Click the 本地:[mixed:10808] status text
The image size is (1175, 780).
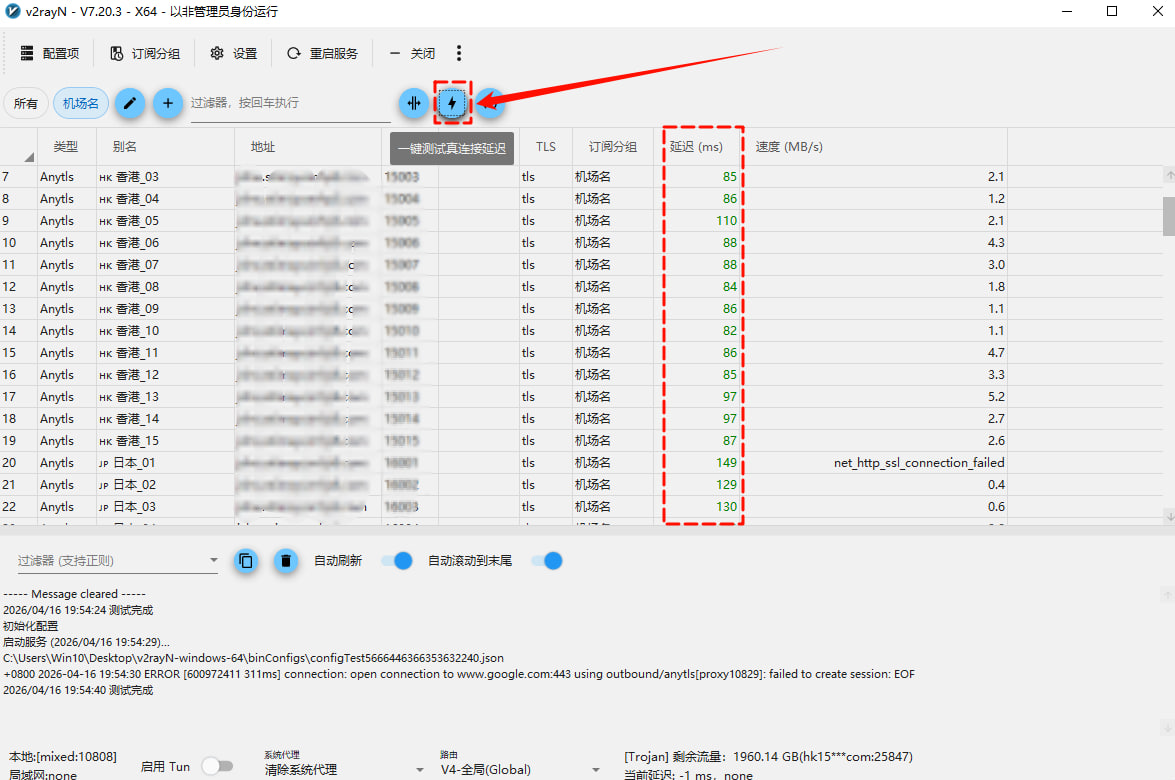pyautogui.click(x=63, y=757)
